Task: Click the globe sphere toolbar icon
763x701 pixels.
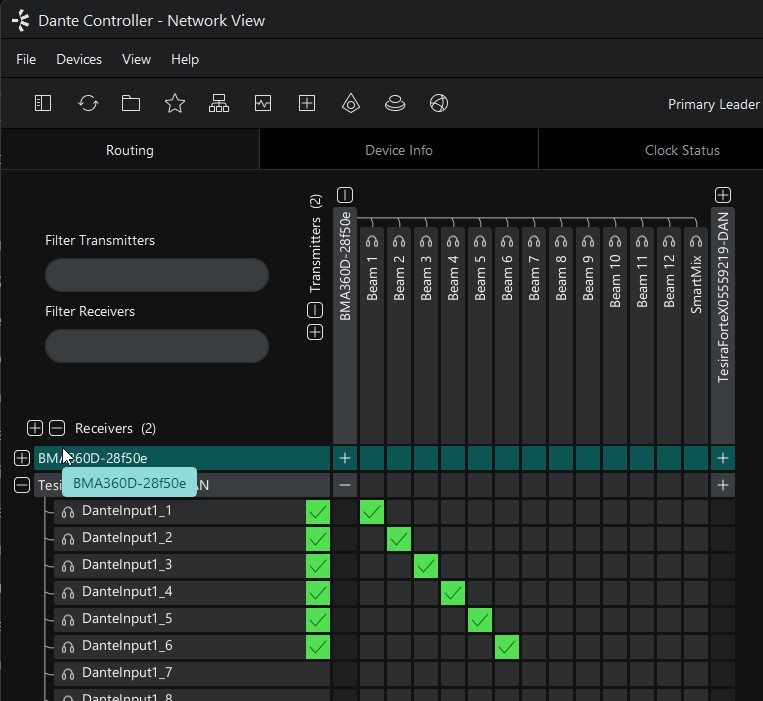Action: coord(439,103)
